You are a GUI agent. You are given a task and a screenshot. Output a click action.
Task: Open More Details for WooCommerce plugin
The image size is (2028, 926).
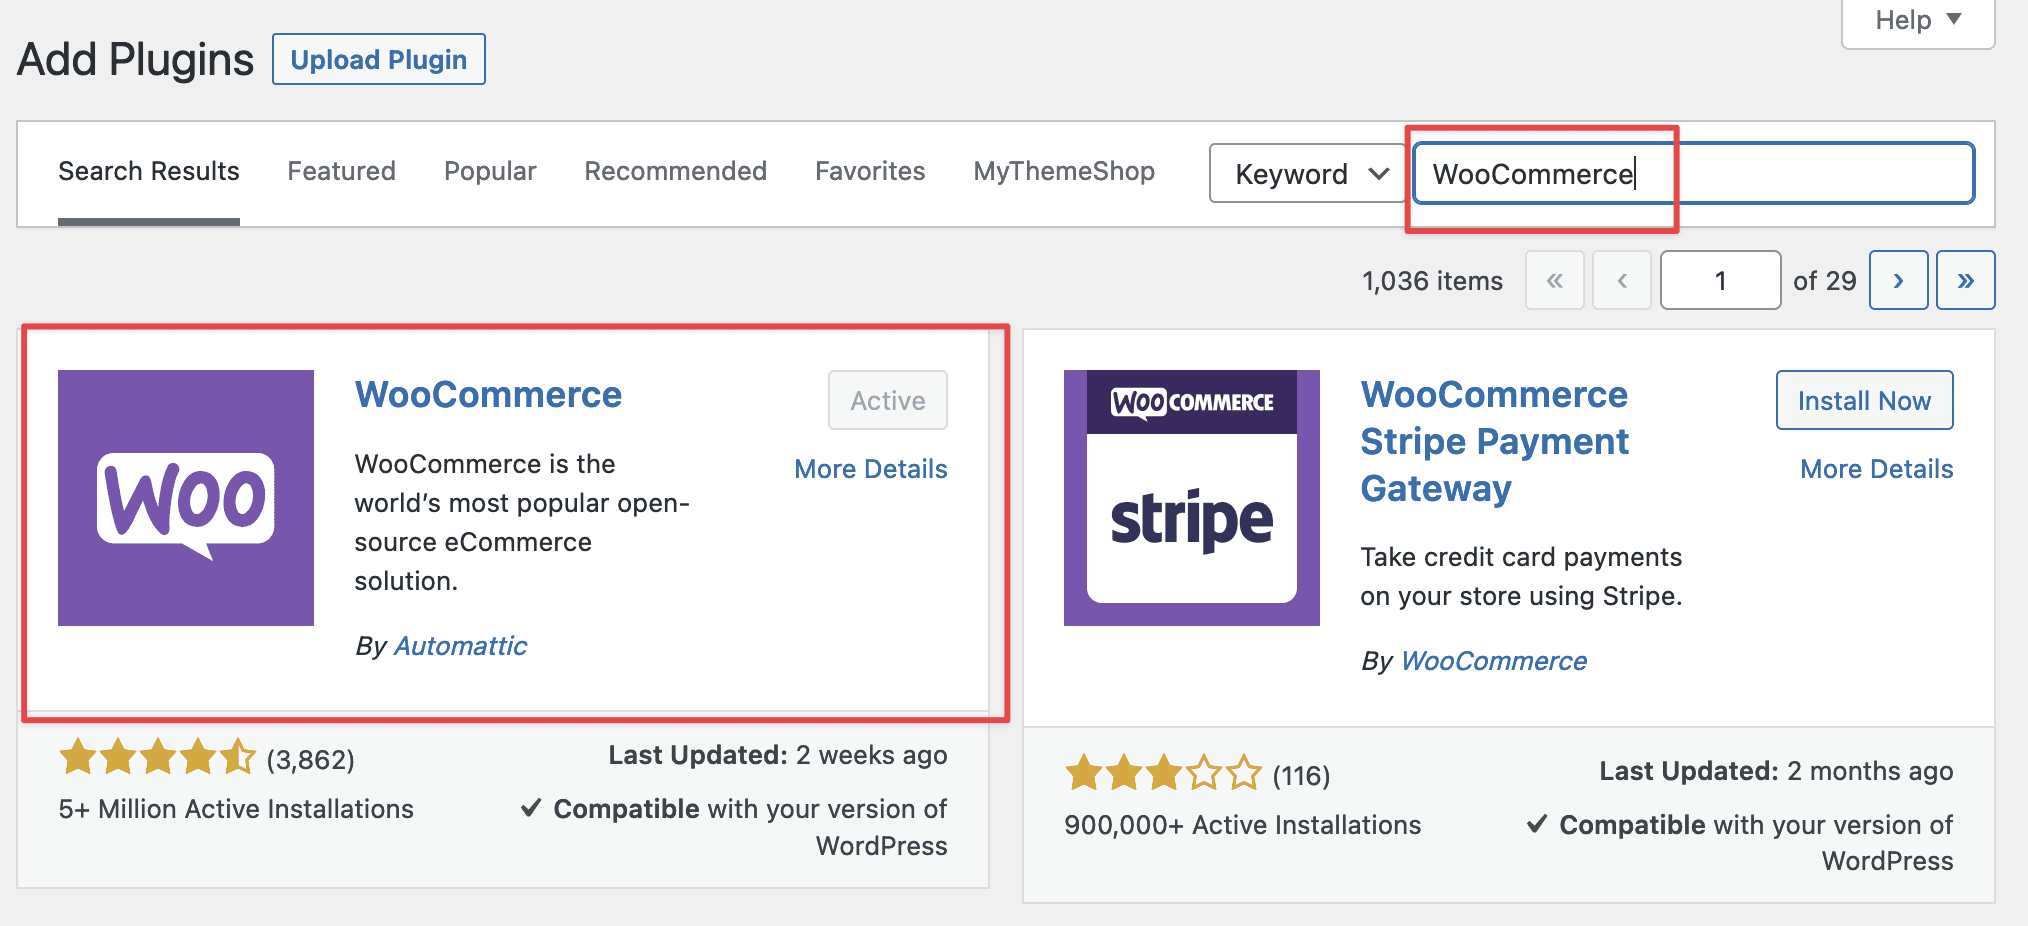pyautogui.click(x=870, y=469)
